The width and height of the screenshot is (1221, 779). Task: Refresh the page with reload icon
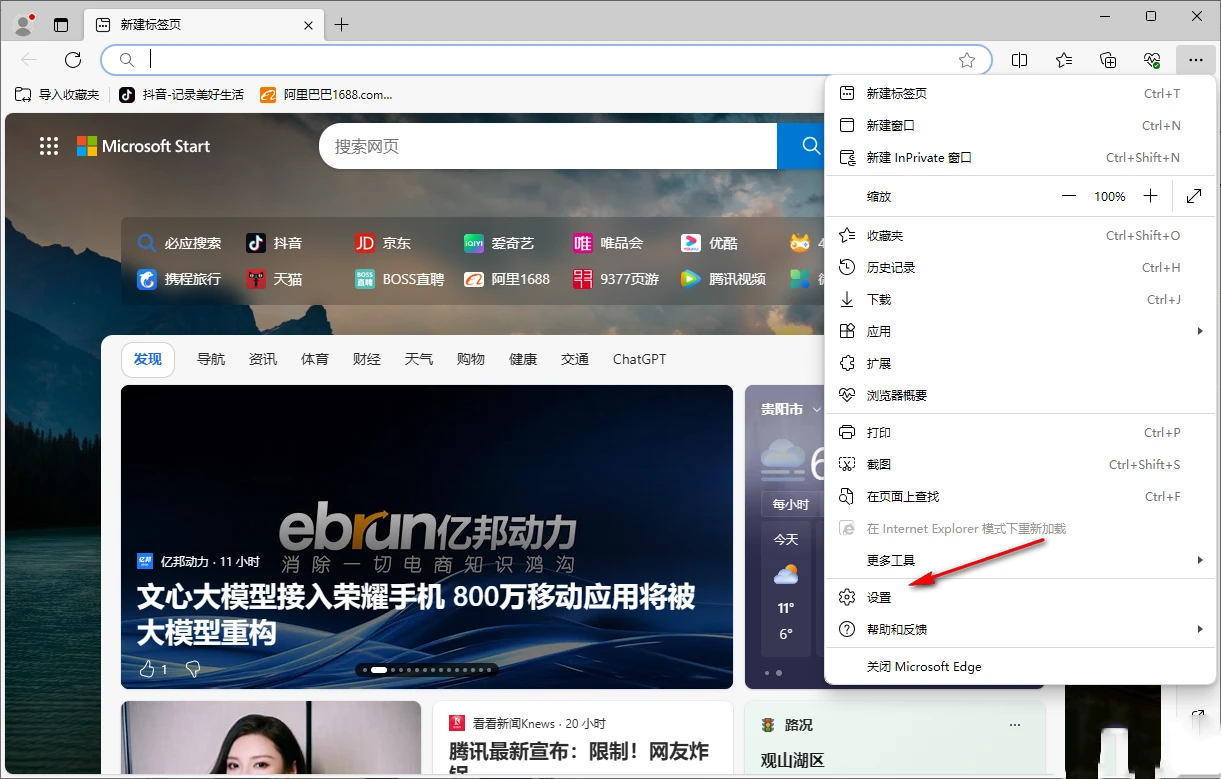pos(73,60)
